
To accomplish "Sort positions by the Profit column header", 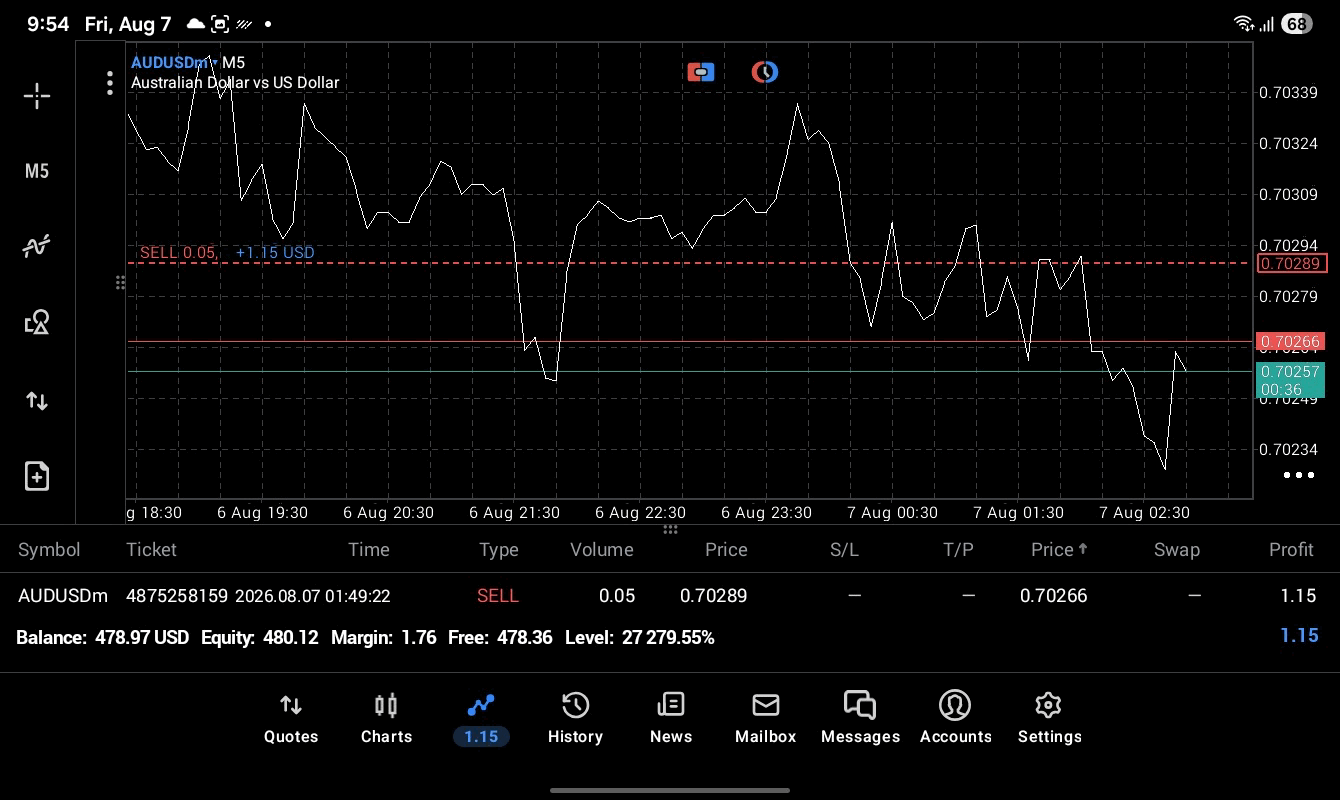I will pos(1291,549).
